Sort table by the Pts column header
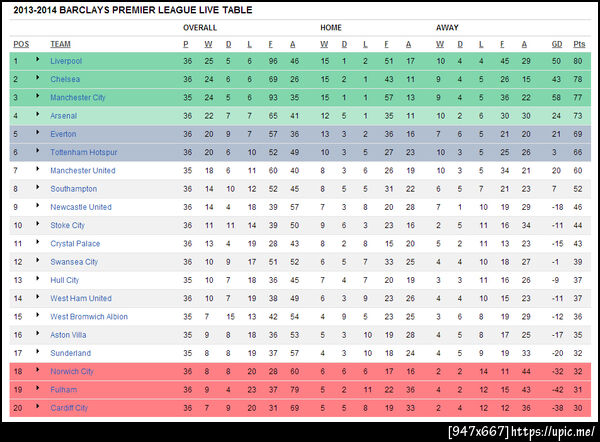This screenshot has width=600, height=442. pyautogui.click(x=579, y=44)
